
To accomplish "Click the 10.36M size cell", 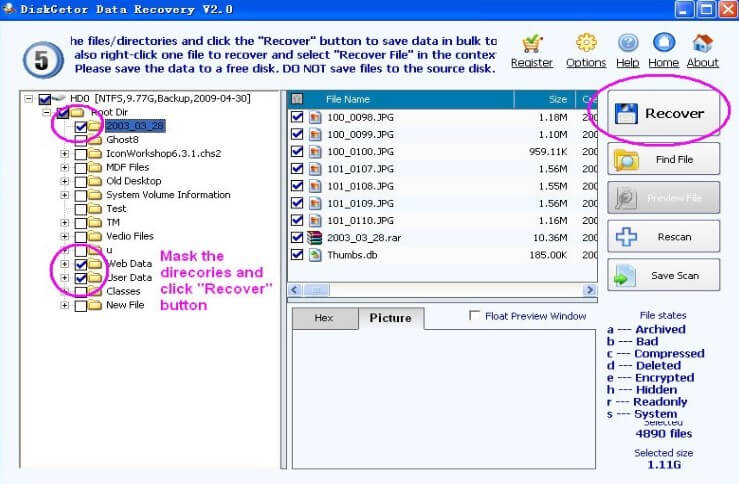I will point(550,238).
